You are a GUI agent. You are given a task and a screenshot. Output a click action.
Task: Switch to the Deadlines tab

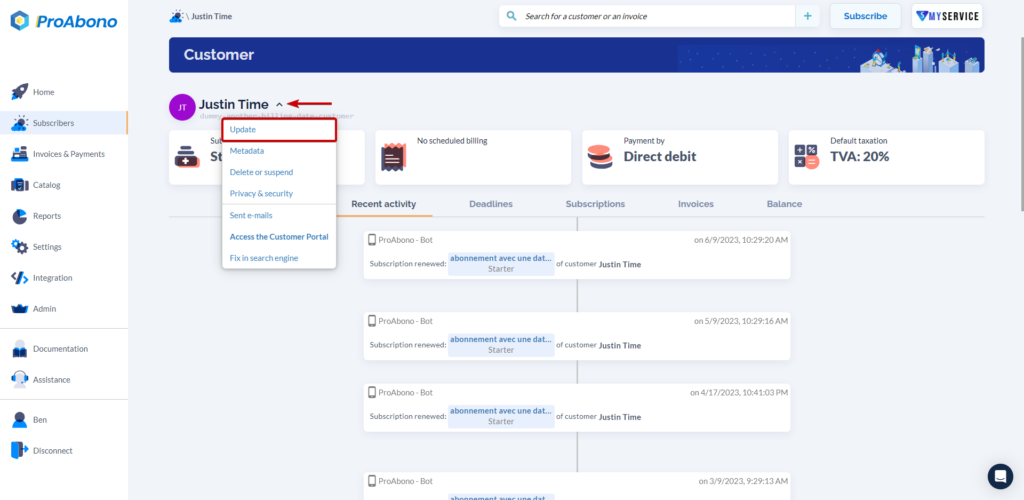pyautogui.click(x=490, y=204)
